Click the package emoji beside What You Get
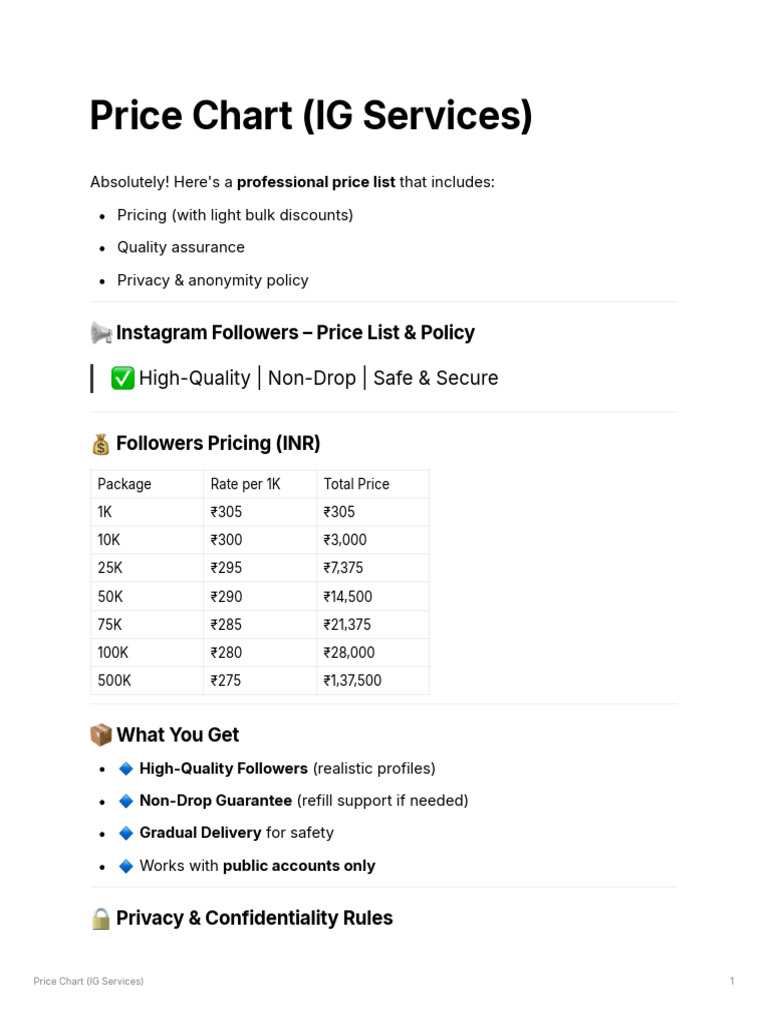 pos(101,735)
